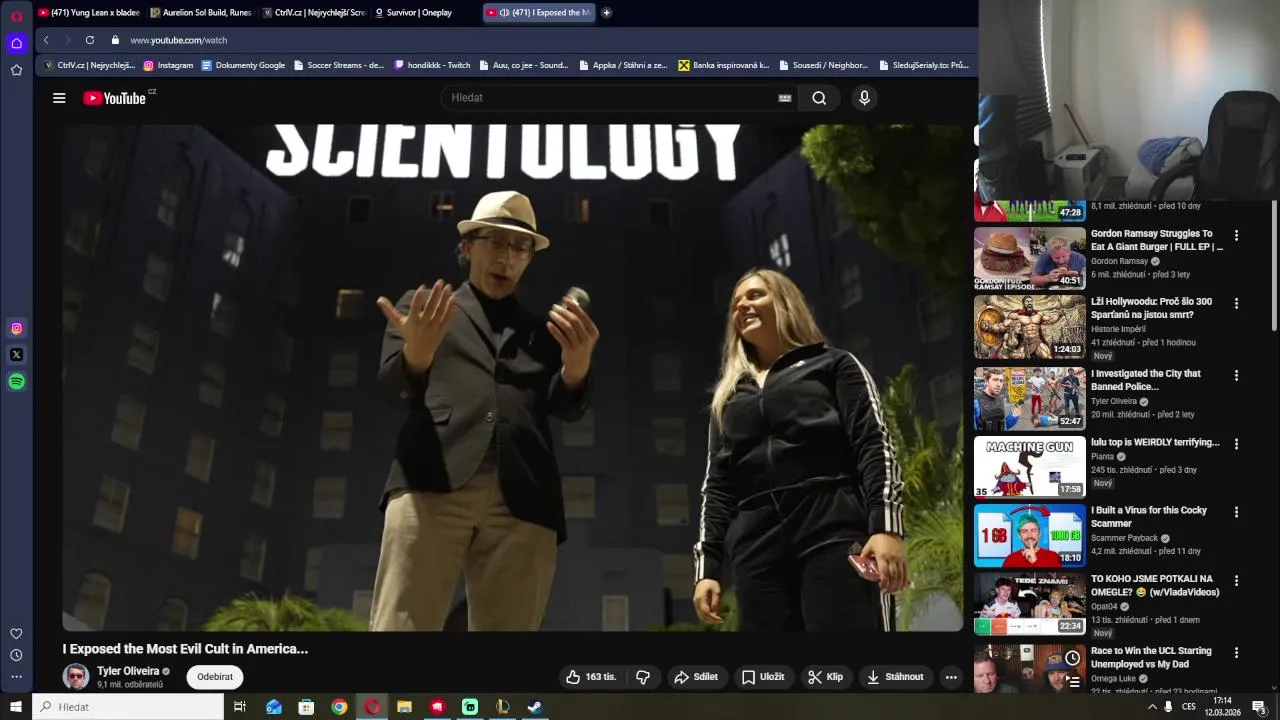Open more actions three-dot menu under video
1280x720 pixels.
click(951, 677)
